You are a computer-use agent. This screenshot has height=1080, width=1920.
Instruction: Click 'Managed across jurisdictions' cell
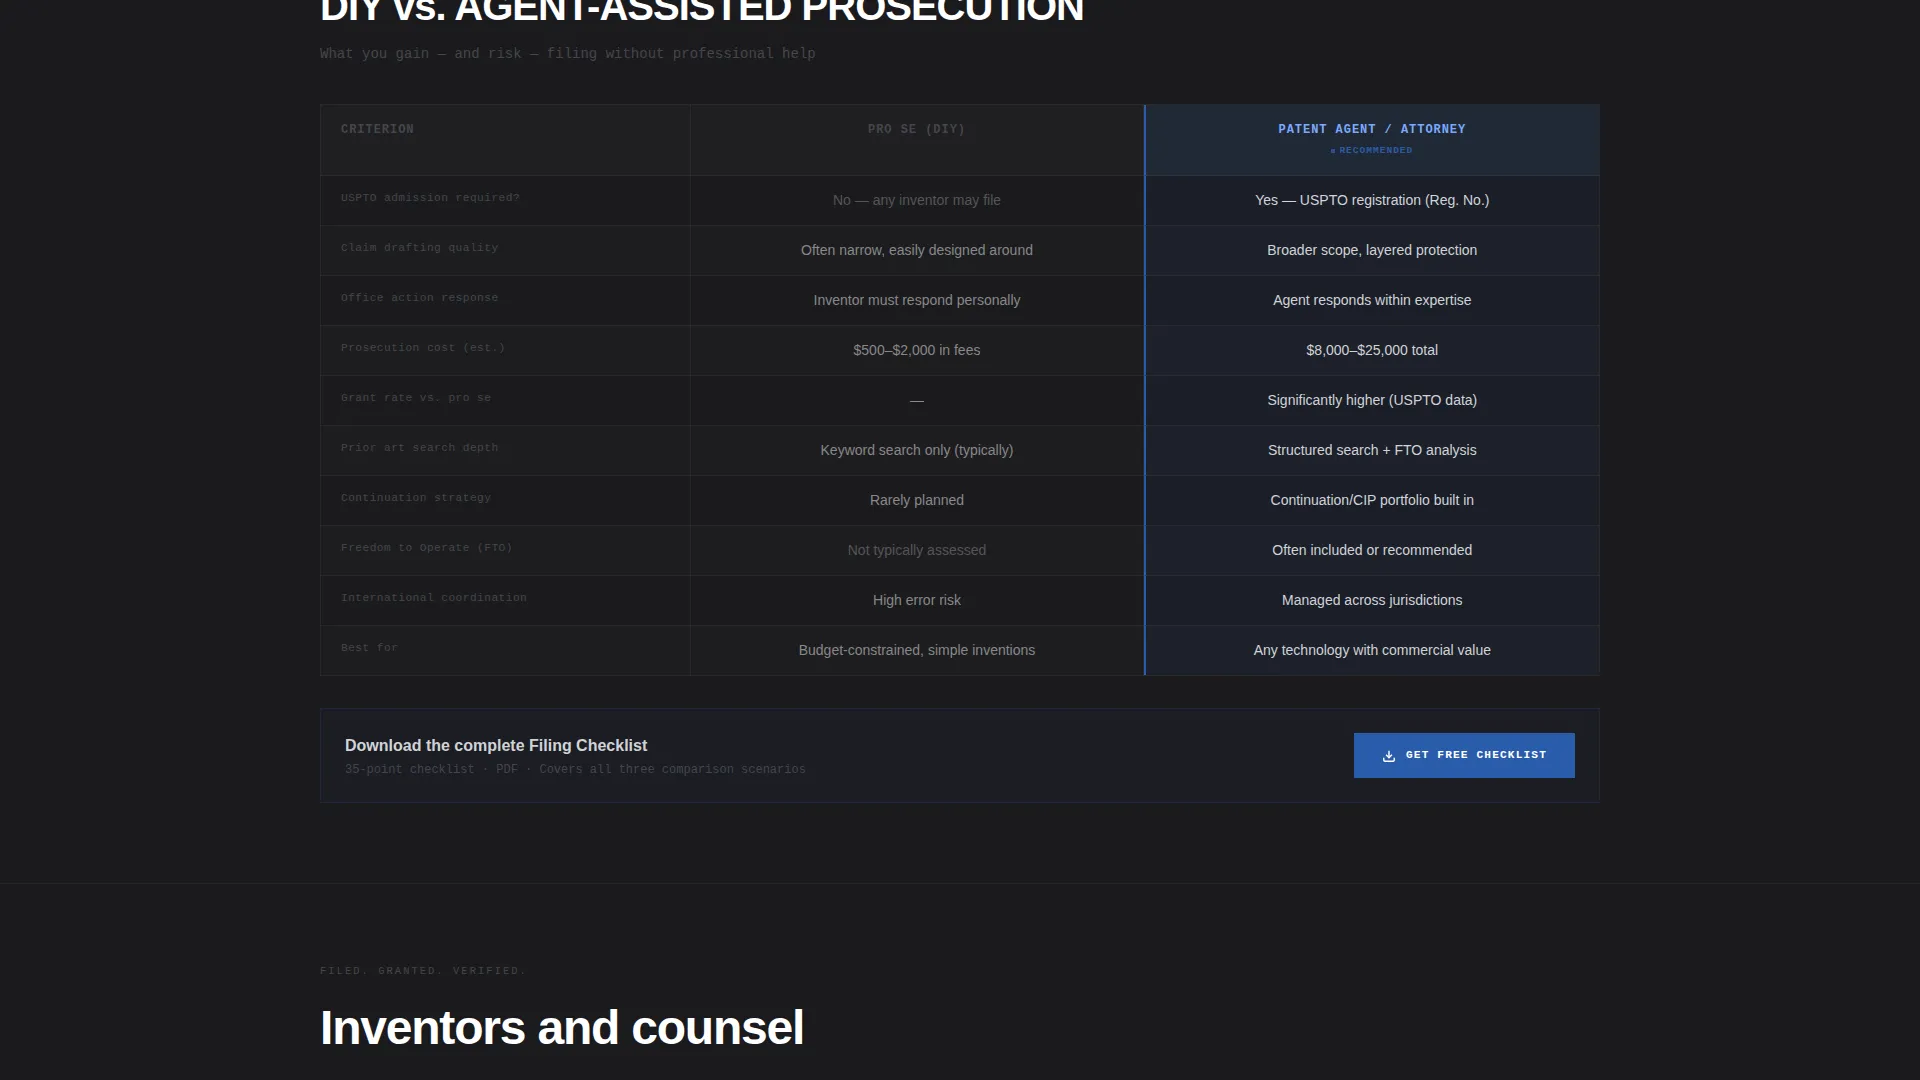pos(1372,600)
